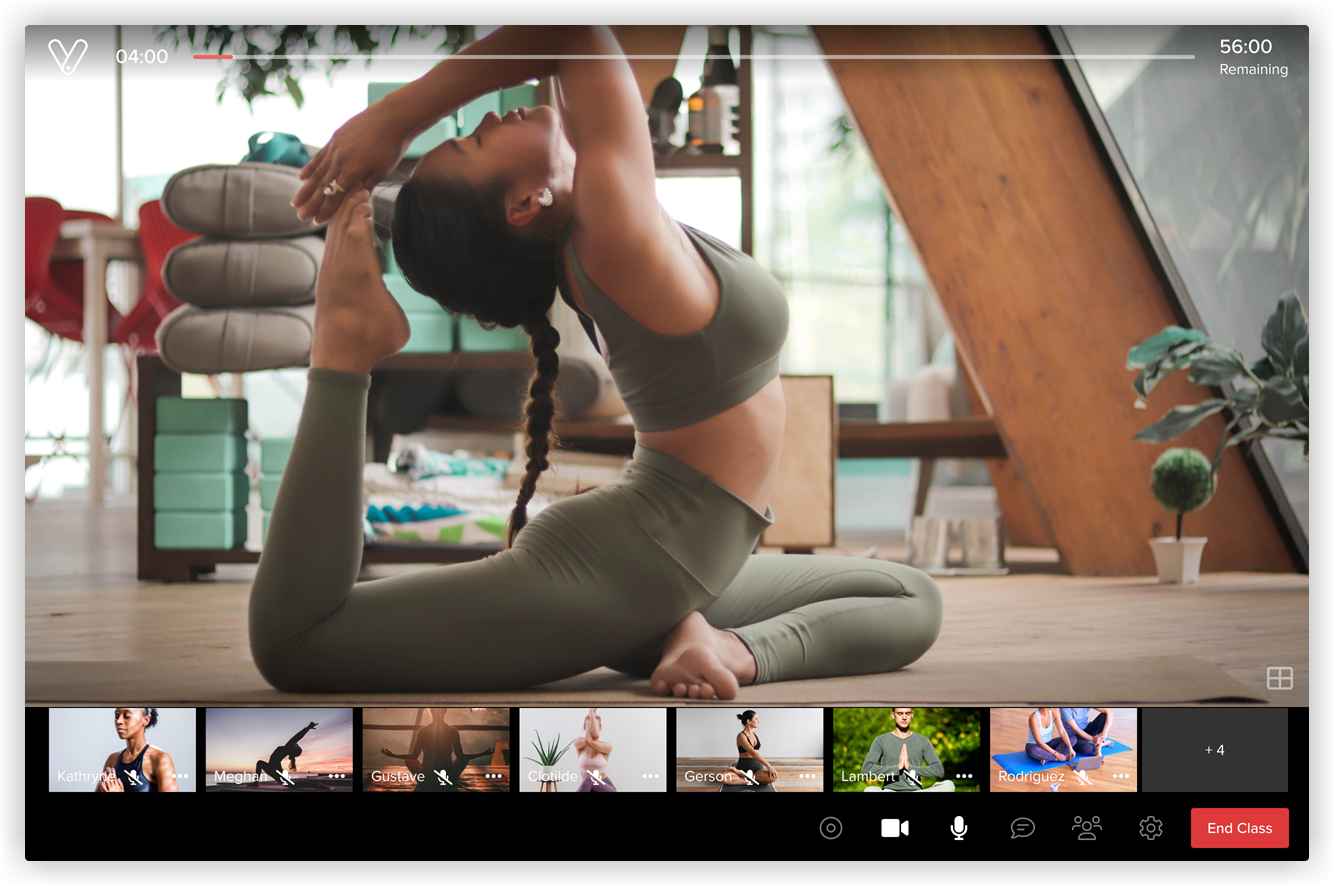The height and width of the screenshot is (886, 1334).
Task: Open Meghan's more options menu
Action: pos(337,776)
